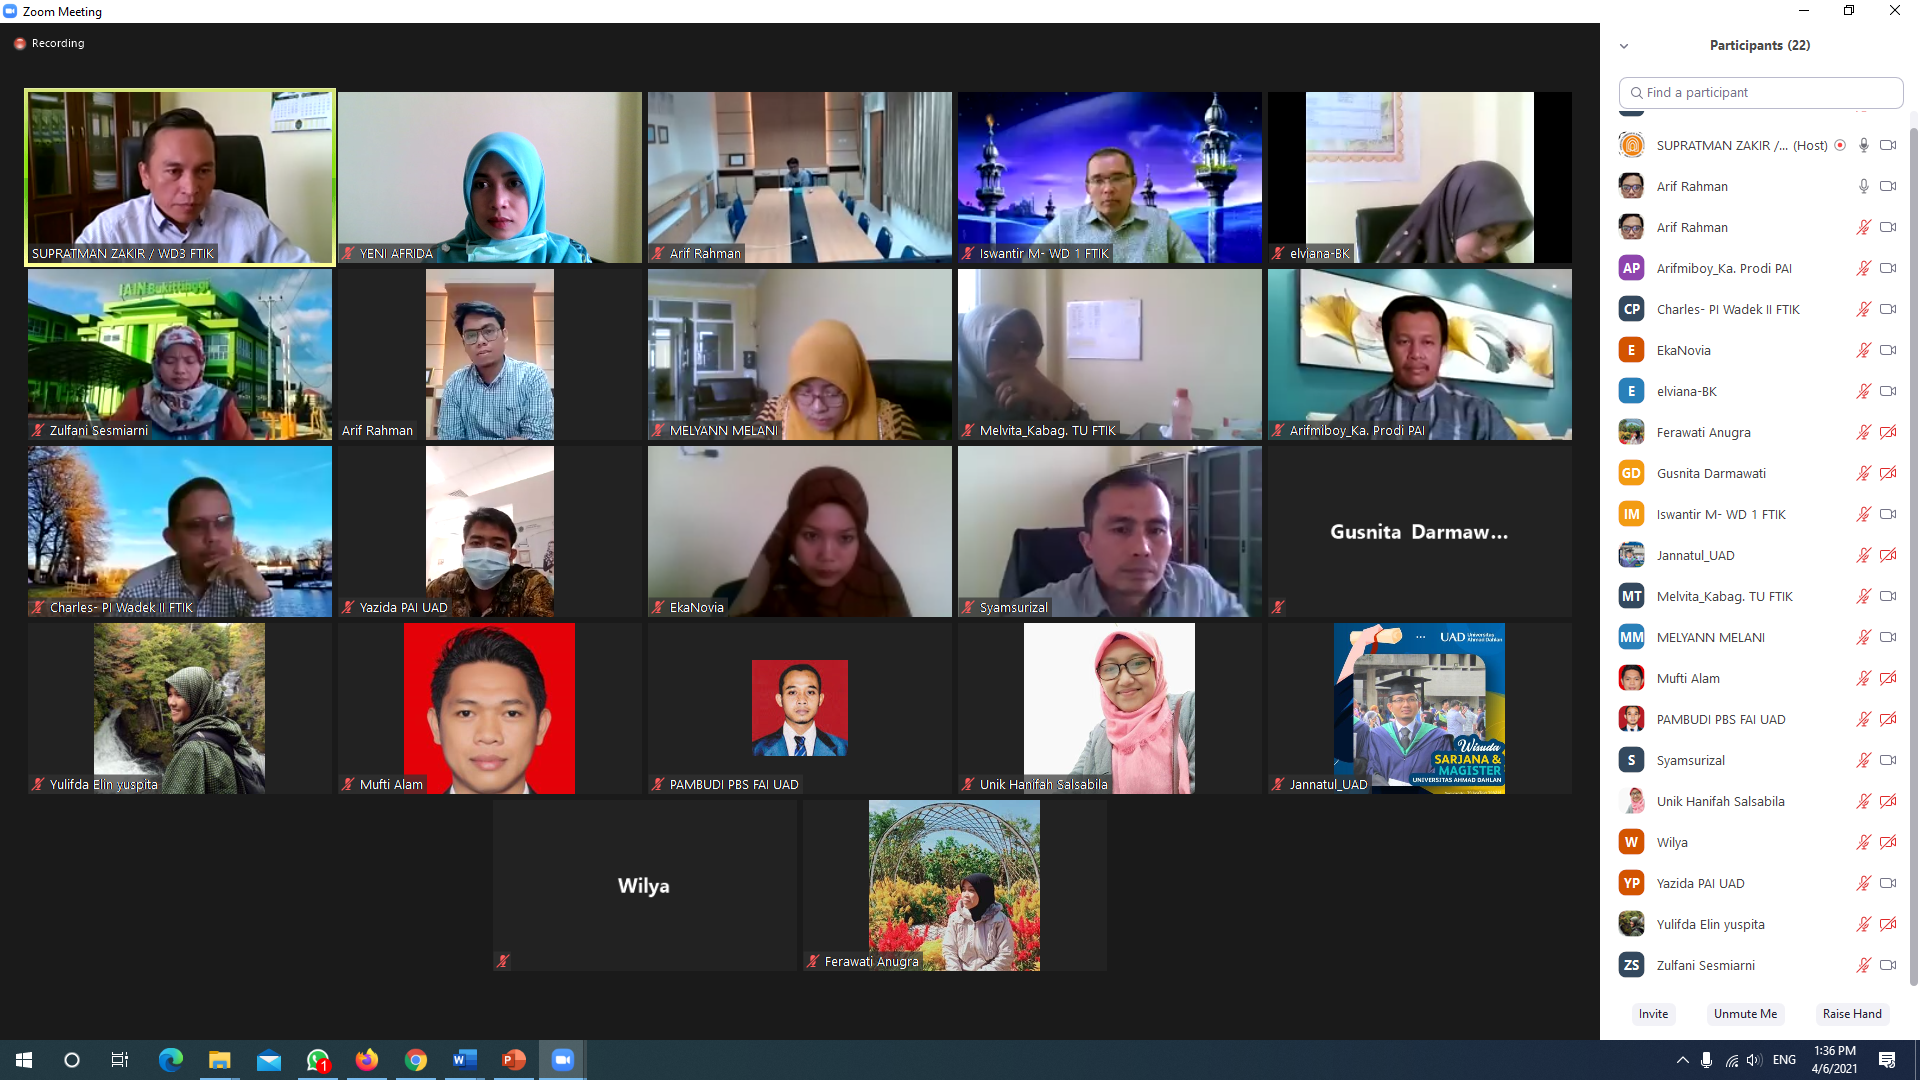
Task: Open PowerPoint from the taskbar
Action: (x=514, y=1060)
